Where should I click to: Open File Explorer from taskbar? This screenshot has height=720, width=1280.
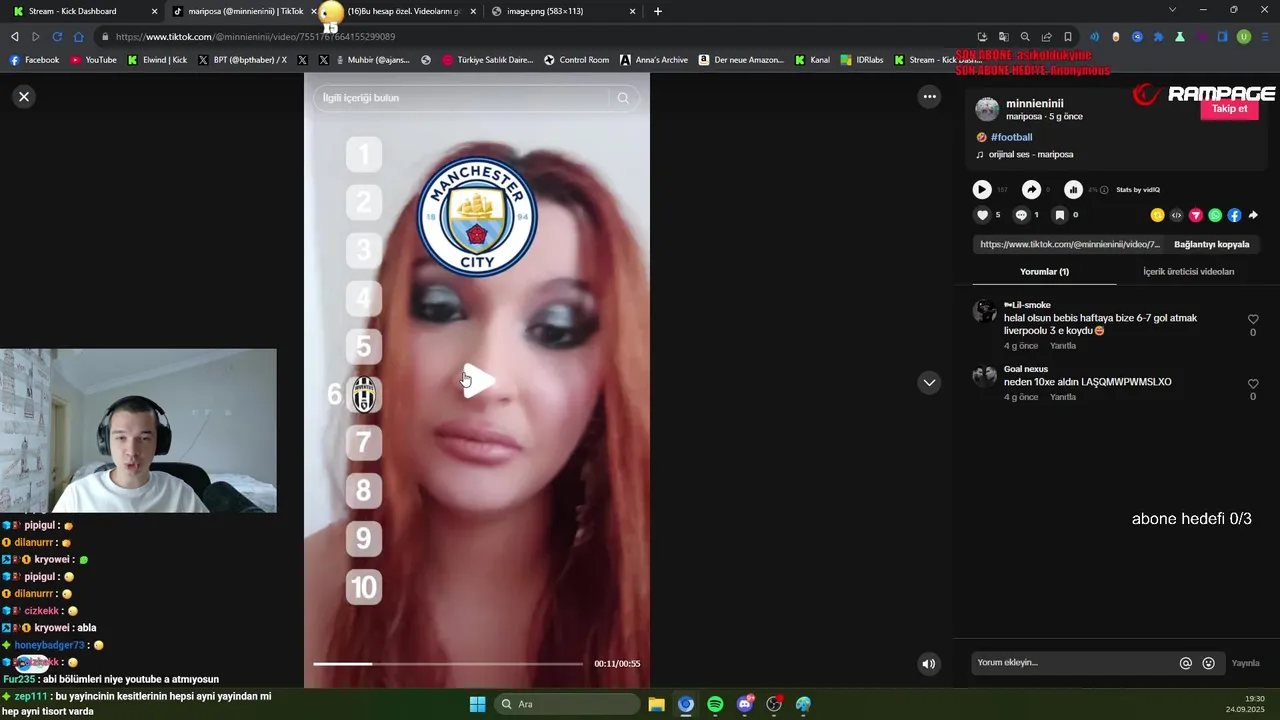656,704
